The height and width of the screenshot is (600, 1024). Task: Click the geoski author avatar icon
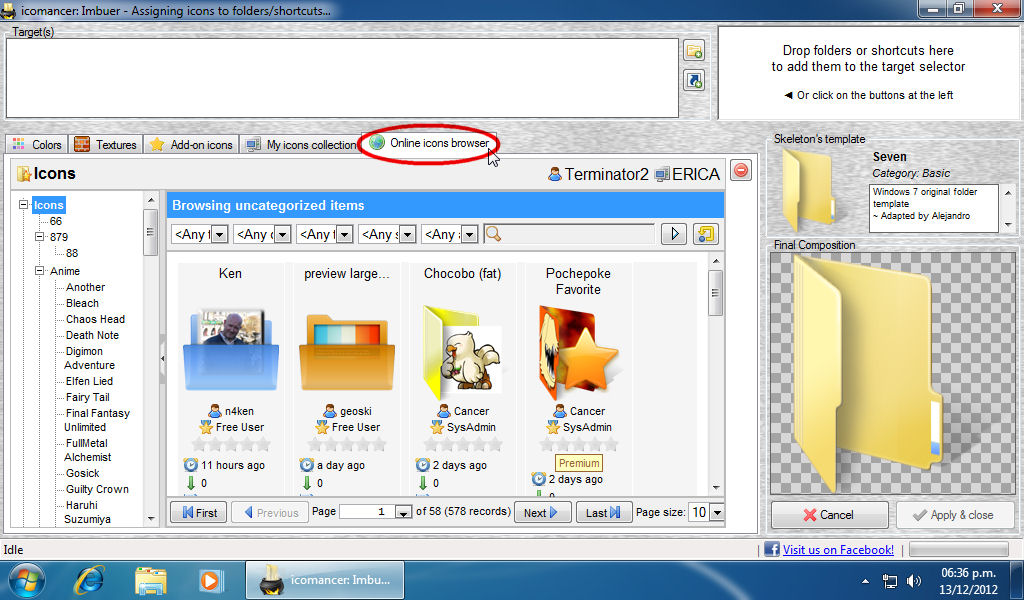330,411
